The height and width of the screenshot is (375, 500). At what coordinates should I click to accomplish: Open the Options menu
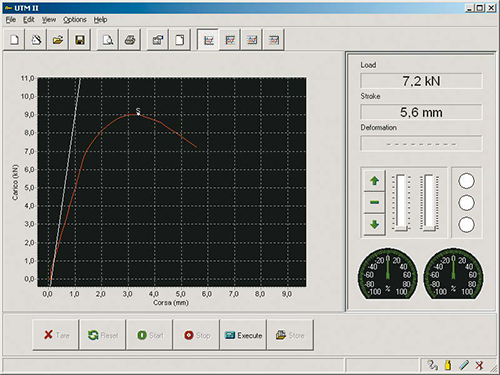(75, 20)
